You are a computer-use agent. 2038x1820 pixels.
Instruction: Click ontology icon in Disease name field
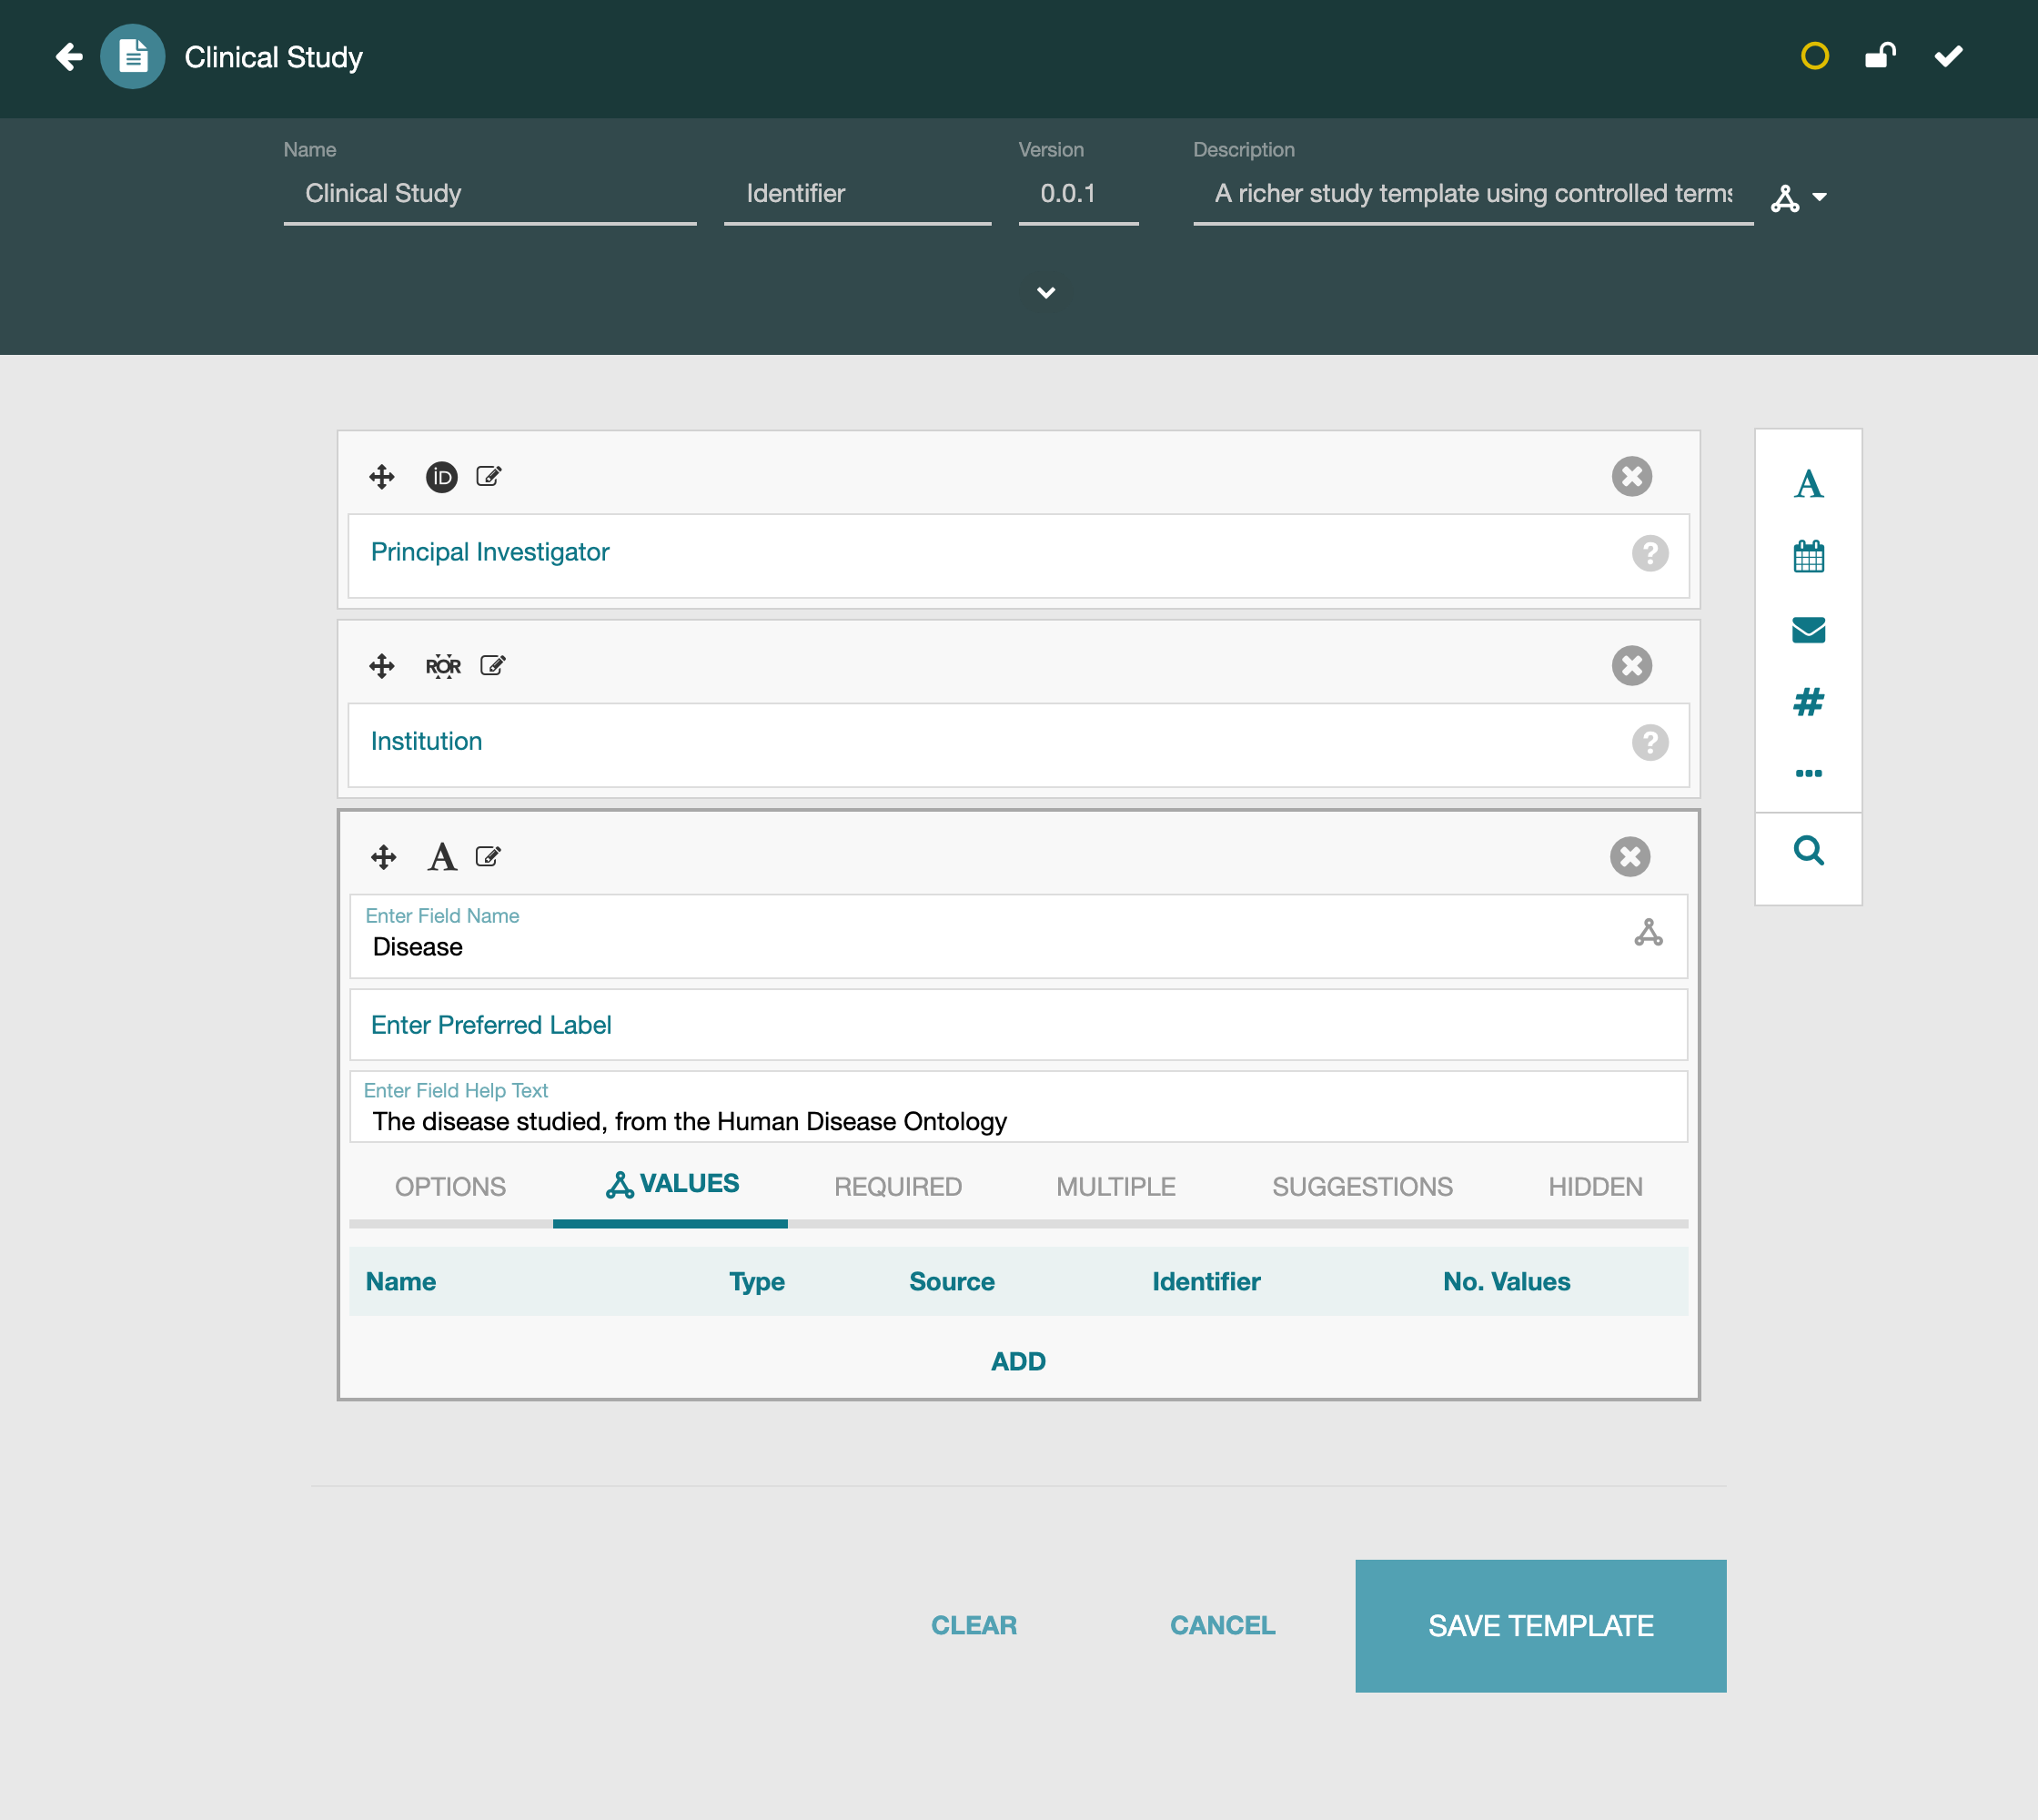[1649, 933]
